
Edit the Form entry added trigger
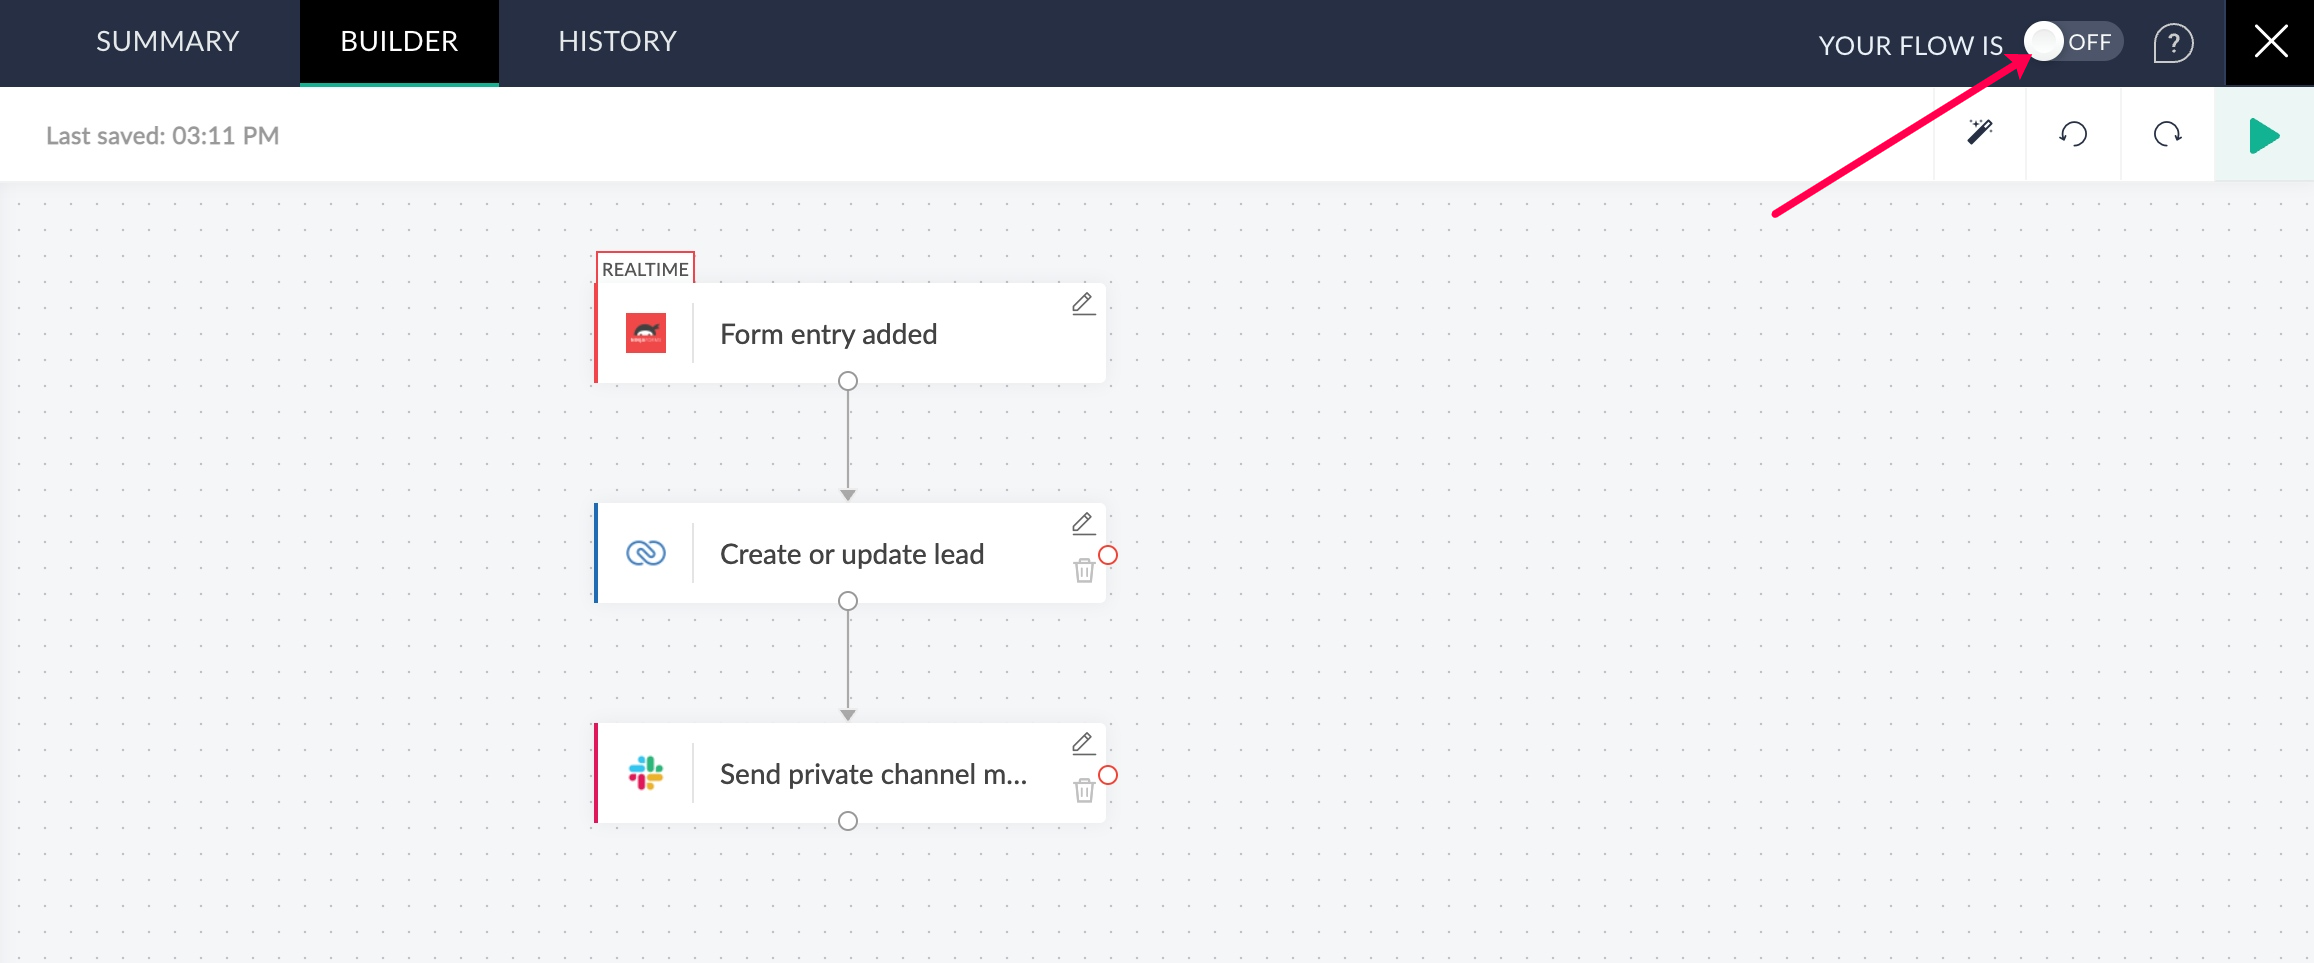point(1083,304)
